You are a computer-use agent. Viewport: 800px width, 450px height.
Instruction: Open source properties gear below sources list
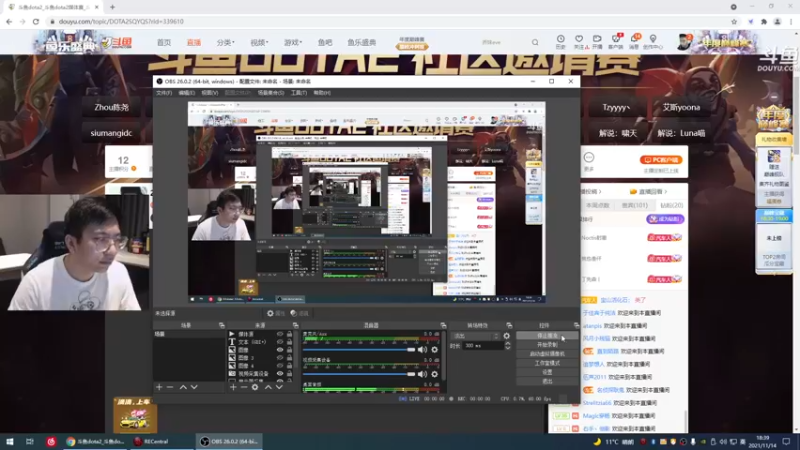coord(255,387)
